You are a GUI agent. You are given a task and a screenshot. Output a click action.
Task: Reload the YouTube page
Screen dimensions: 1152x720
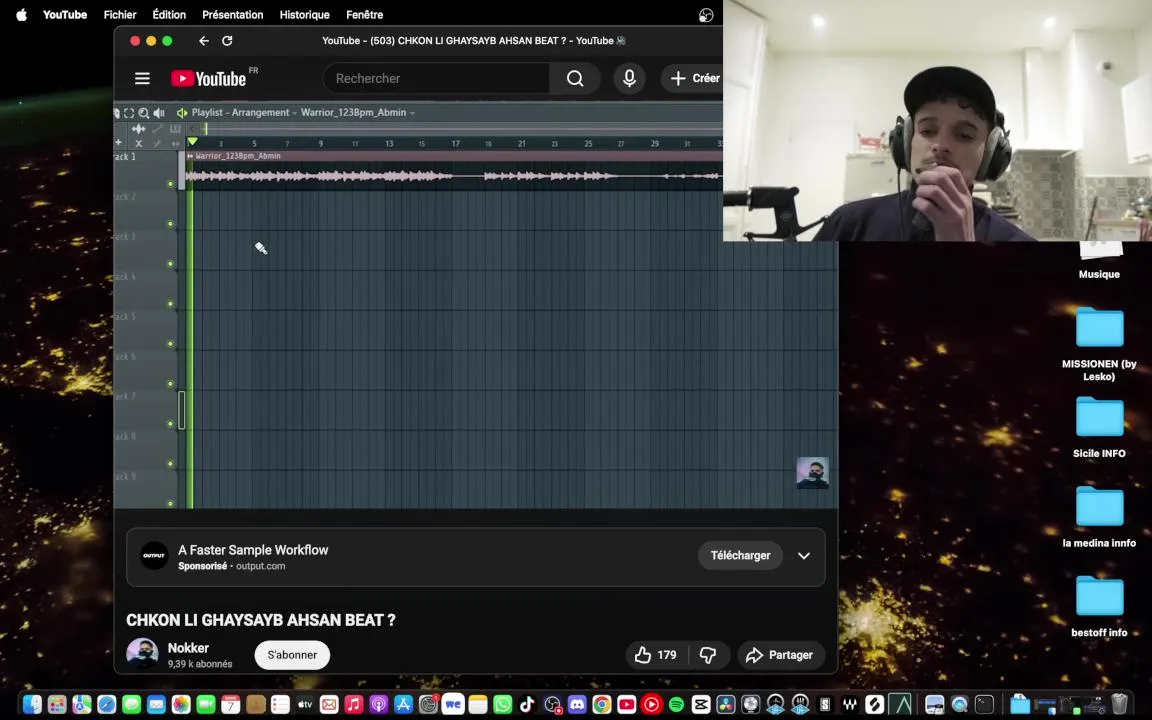[227, 40]
